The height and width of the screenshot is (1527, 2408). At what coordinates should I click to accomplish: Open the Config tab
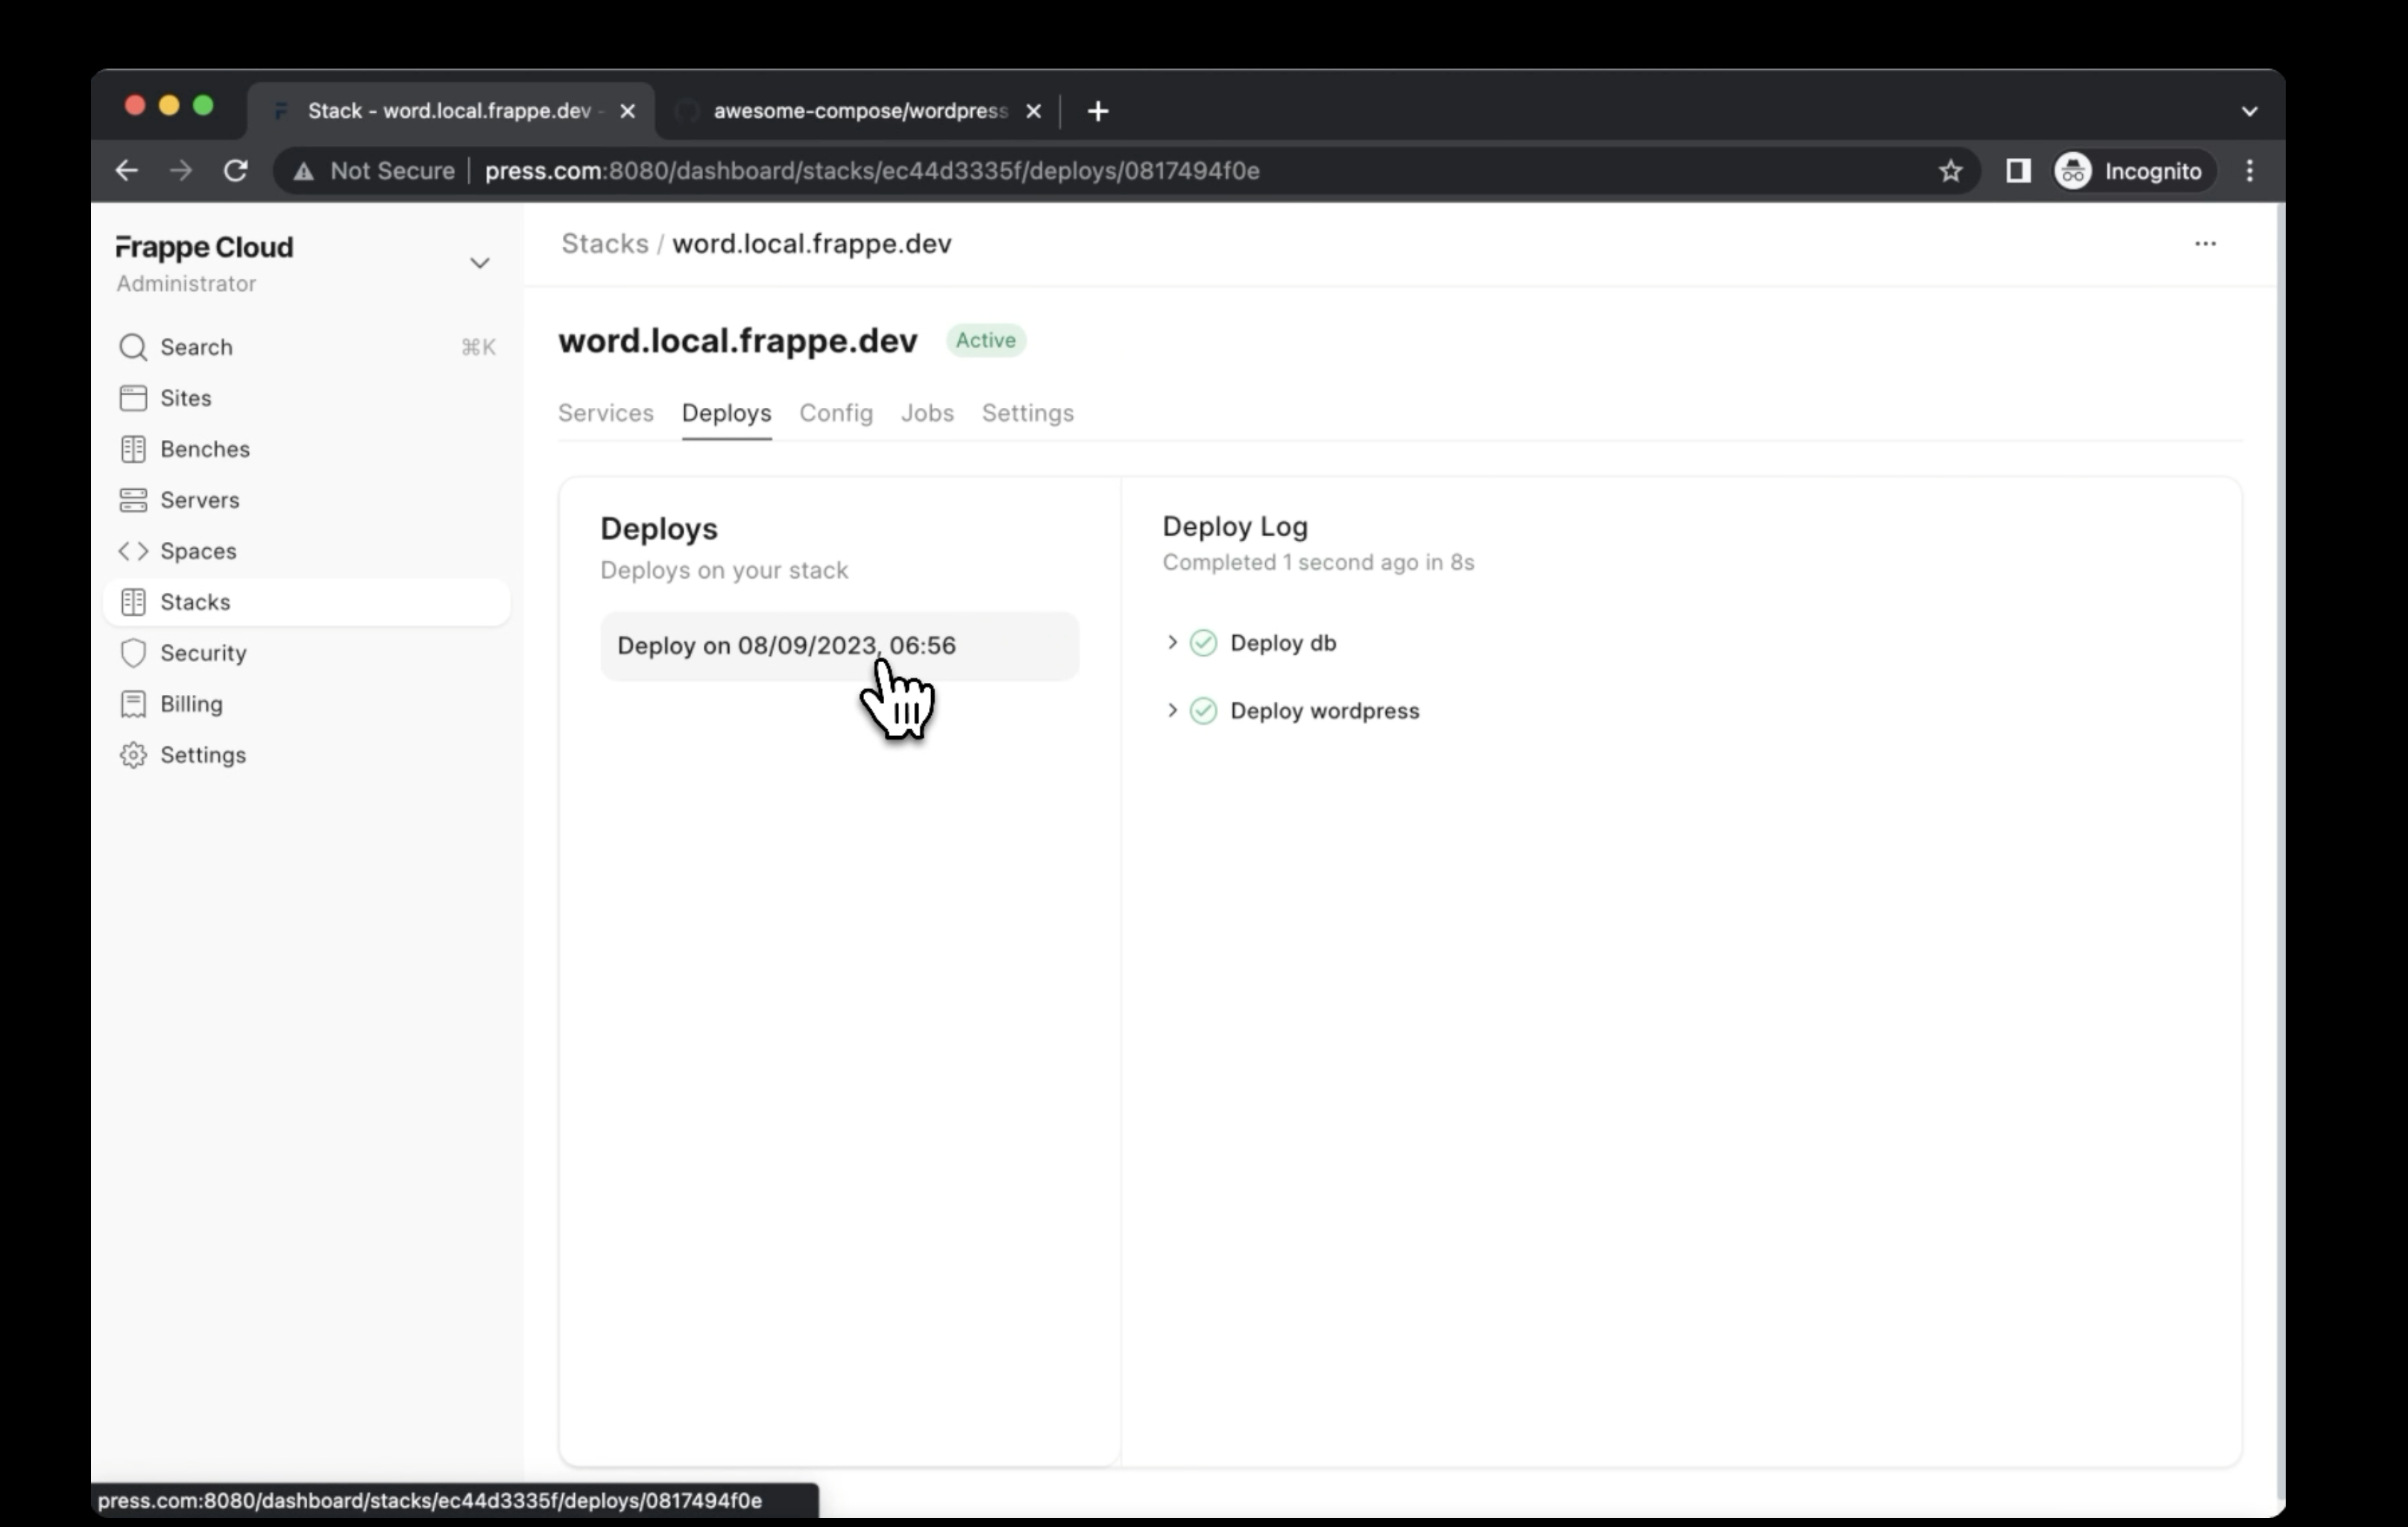click(836, 413)
